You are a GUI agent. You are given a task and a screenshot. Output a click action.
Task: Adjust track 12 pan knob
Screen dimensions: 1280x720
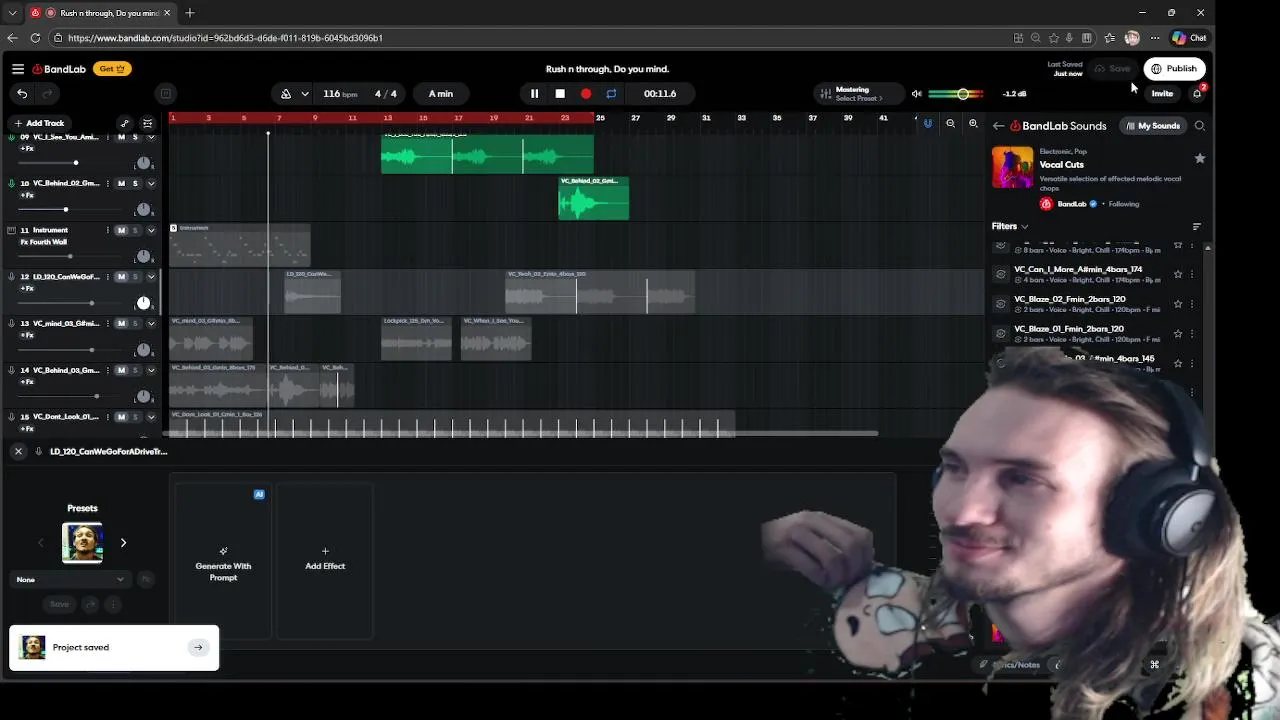tap(143, 303)
